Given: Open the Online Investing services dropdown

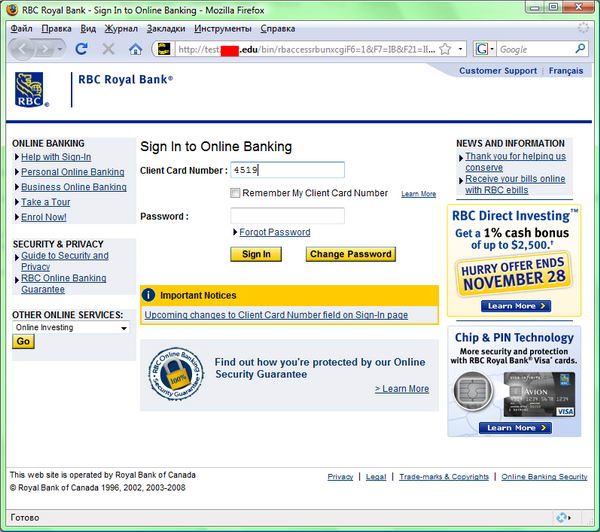Looking at the screenshot, I should click(71, 328).
